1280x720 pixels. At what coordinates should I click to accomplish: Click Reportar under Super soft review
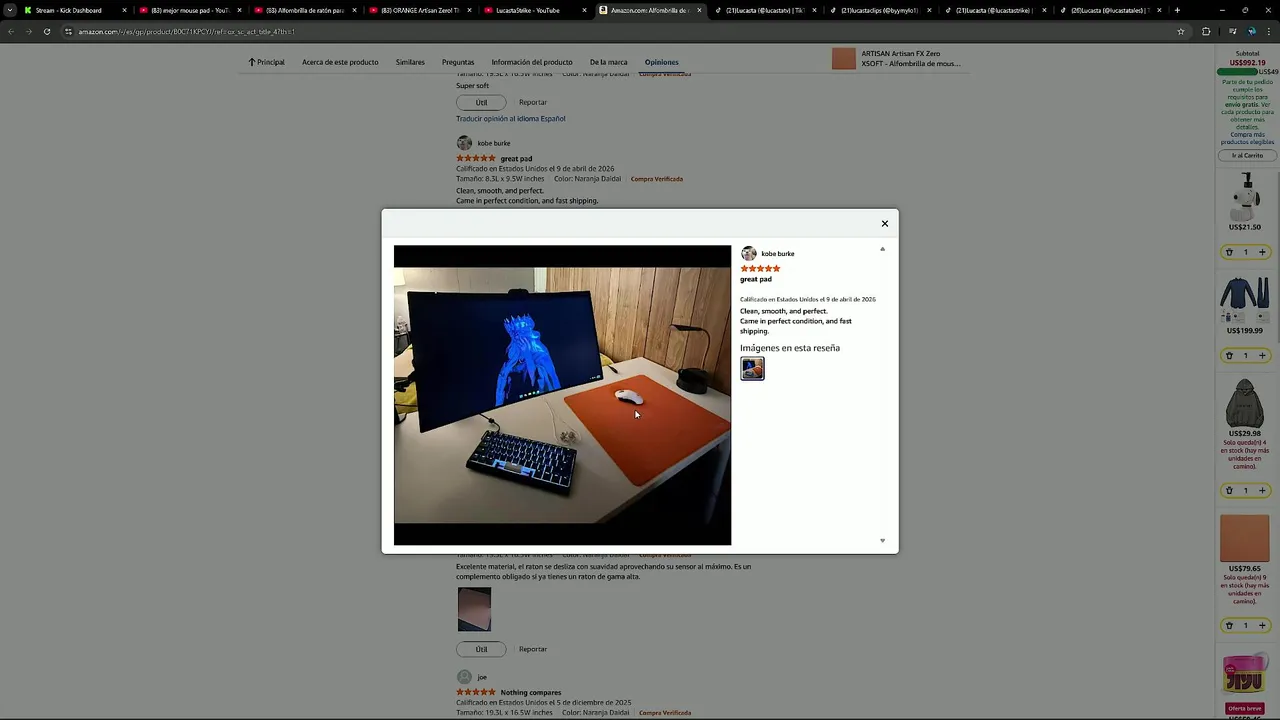pyautogui.click(x=533, y=102)
